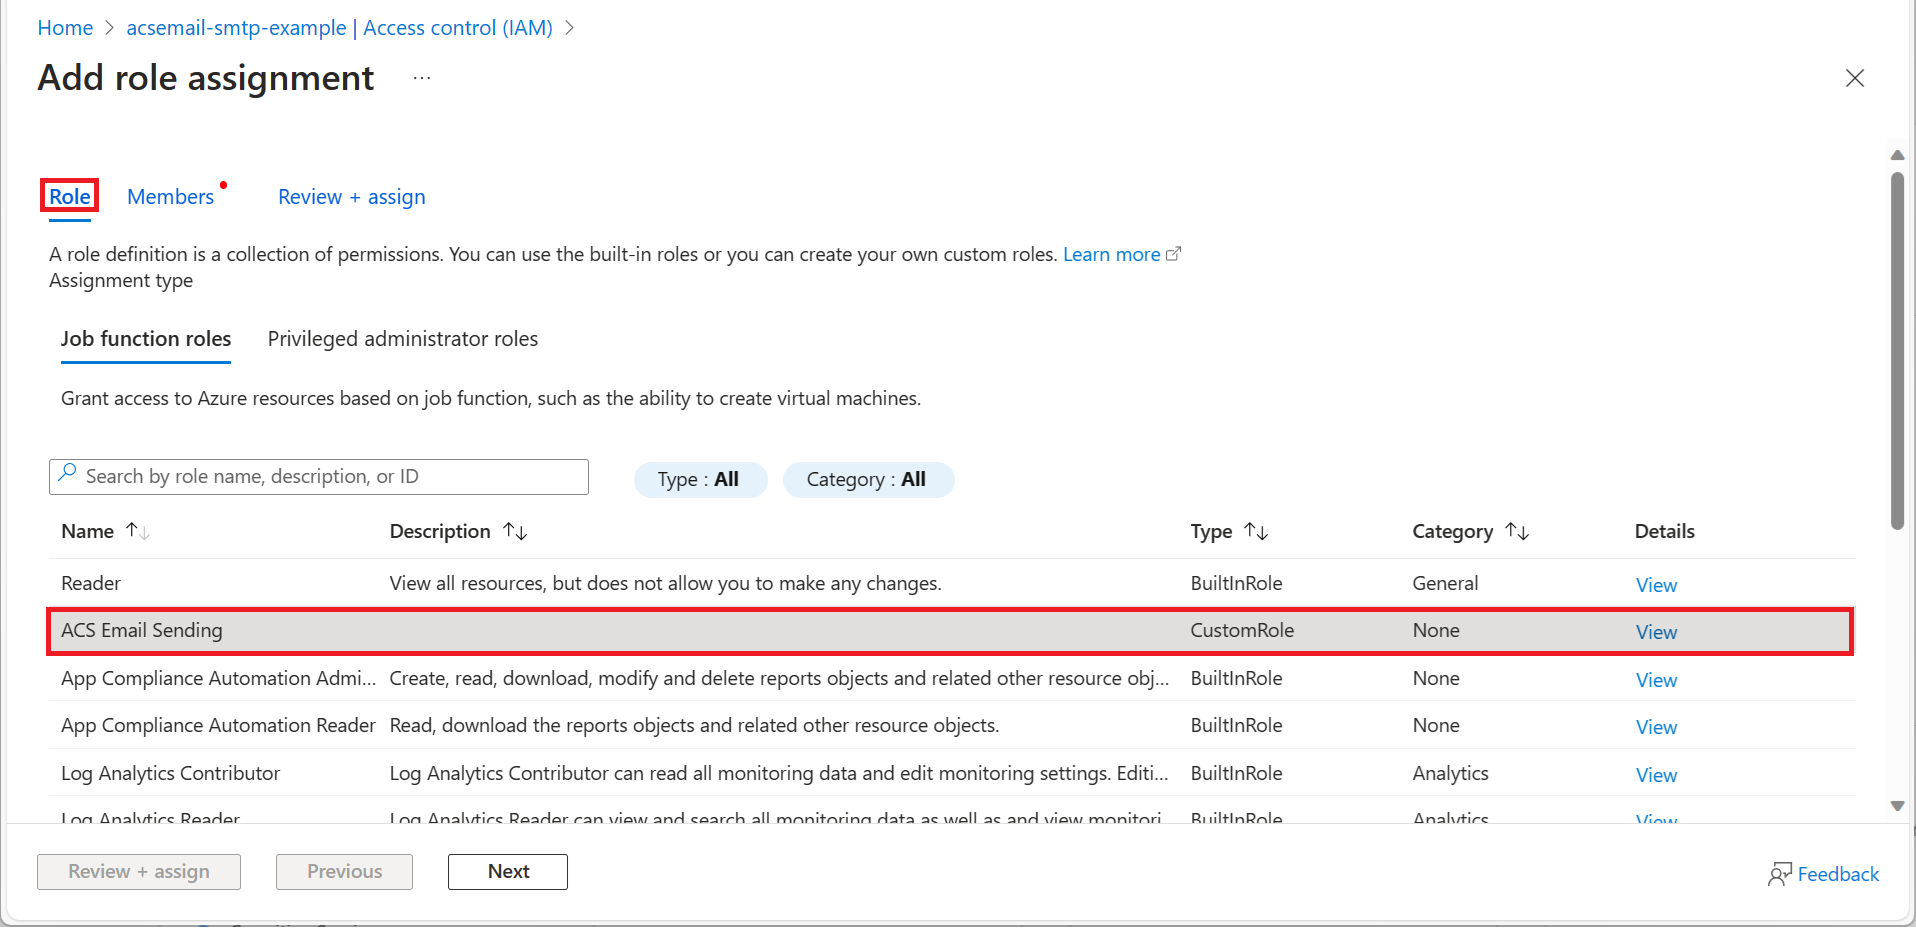
Task: Sort roles by Type column arrows
Action: tap(1256, 531)
